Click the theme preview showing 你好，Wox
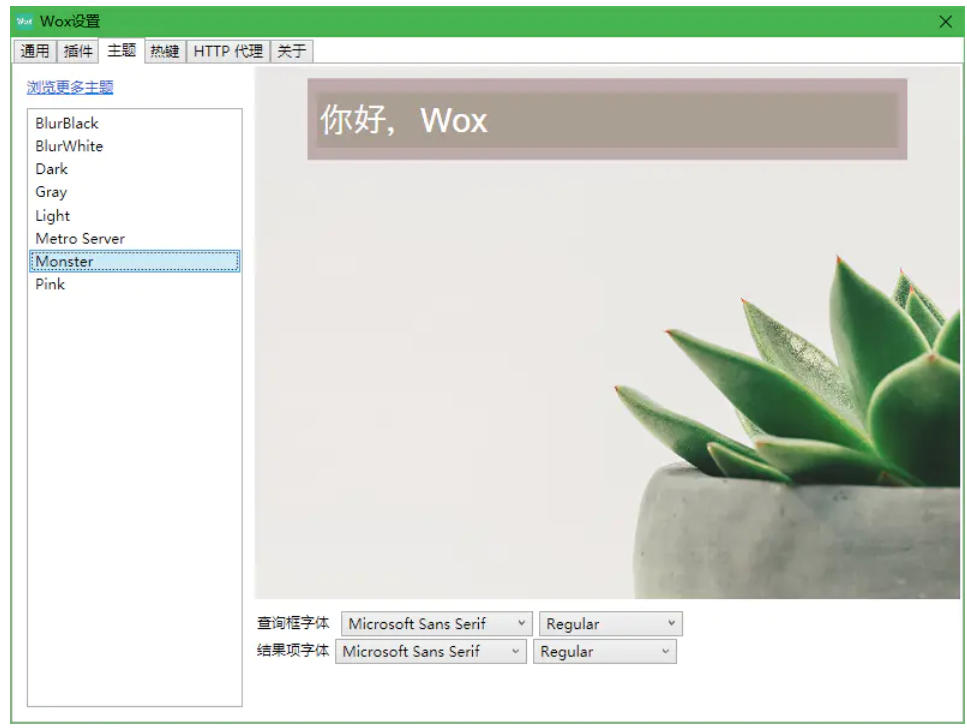The width and height of the screenshot is (967, 728). click(608, 121)
